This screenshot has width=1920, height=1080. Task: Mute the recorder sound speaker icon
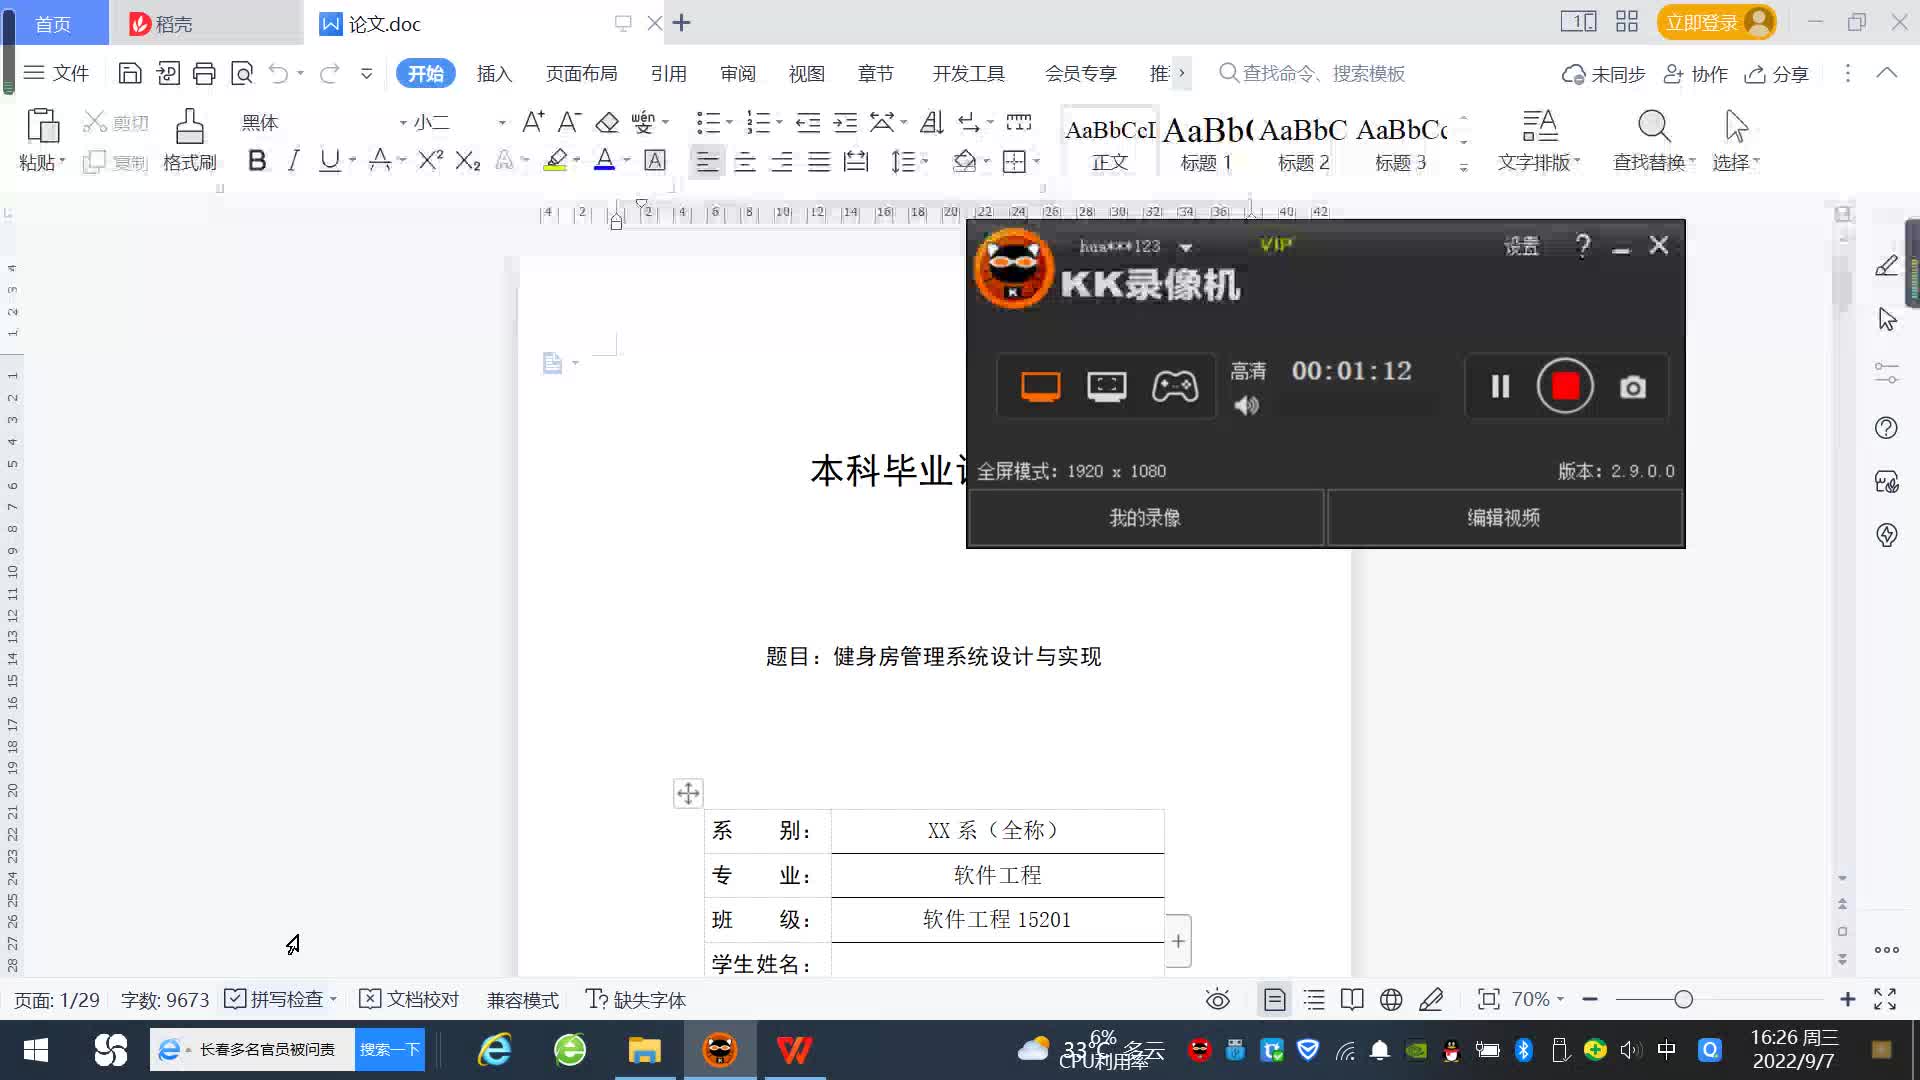(x=1246, y=405)
